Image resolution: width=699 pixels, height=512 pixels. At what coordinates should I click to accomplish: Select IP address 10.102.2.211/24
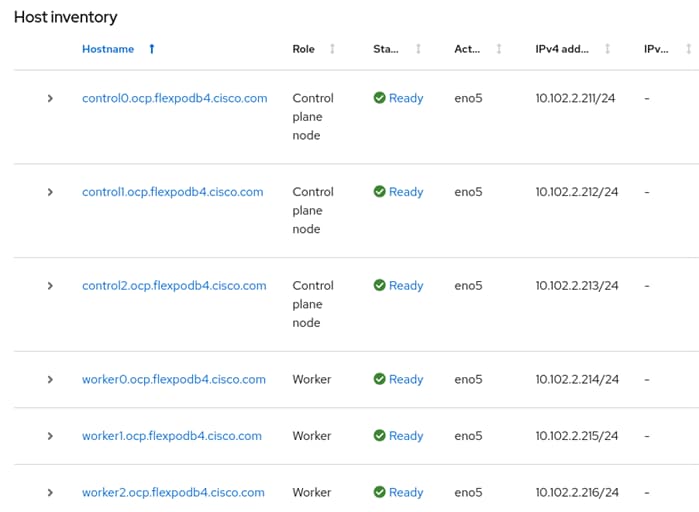click(x=575, y=98)
